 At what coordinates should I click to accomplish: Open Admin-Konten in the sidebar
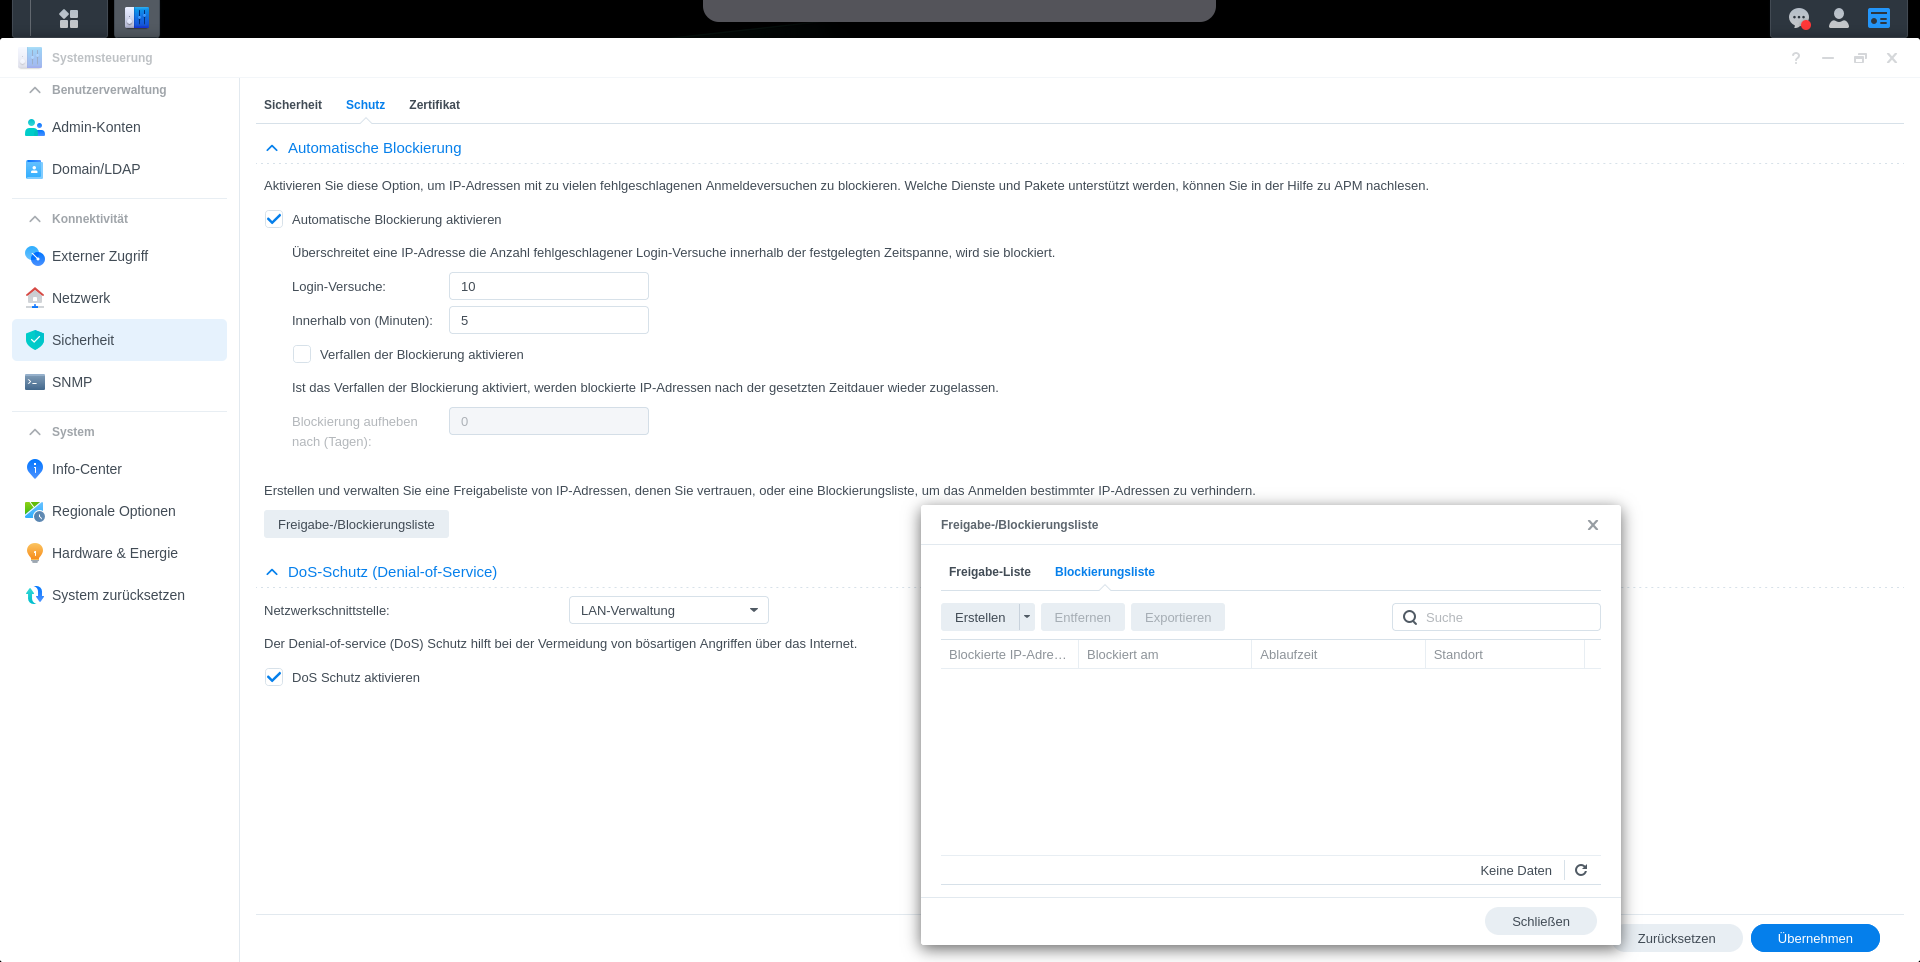click(96, 127)
